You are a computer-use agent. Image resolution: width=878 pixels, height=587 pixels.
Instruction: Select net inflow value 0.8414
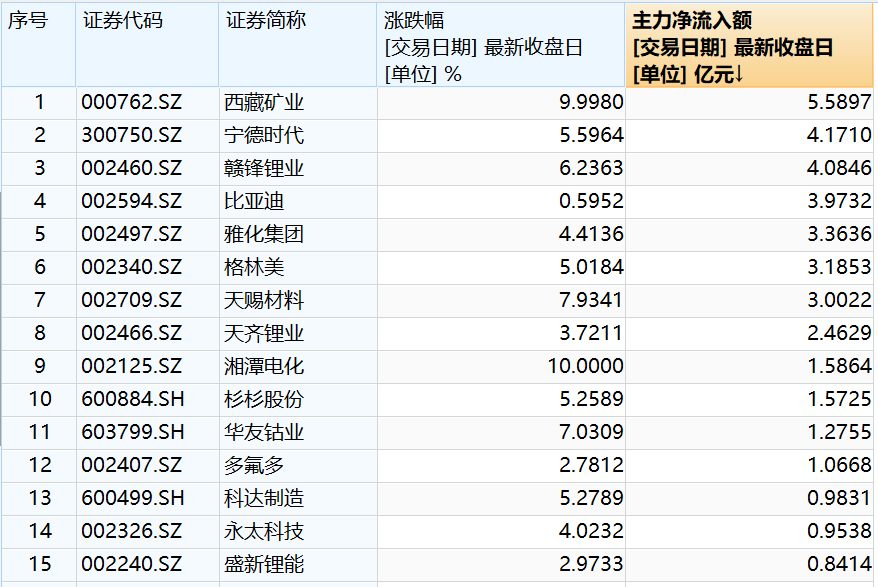tap(839, 565)
